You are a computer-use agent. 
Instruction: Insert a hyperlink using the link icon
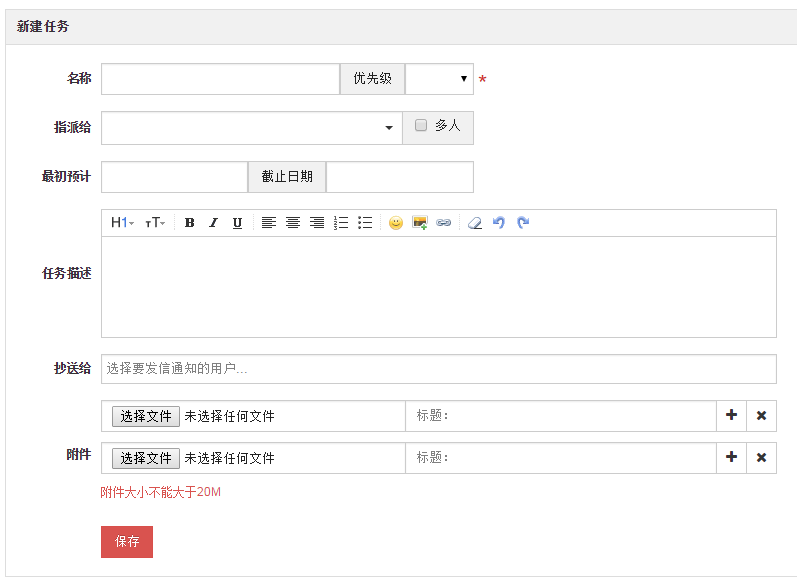(444, 223)
